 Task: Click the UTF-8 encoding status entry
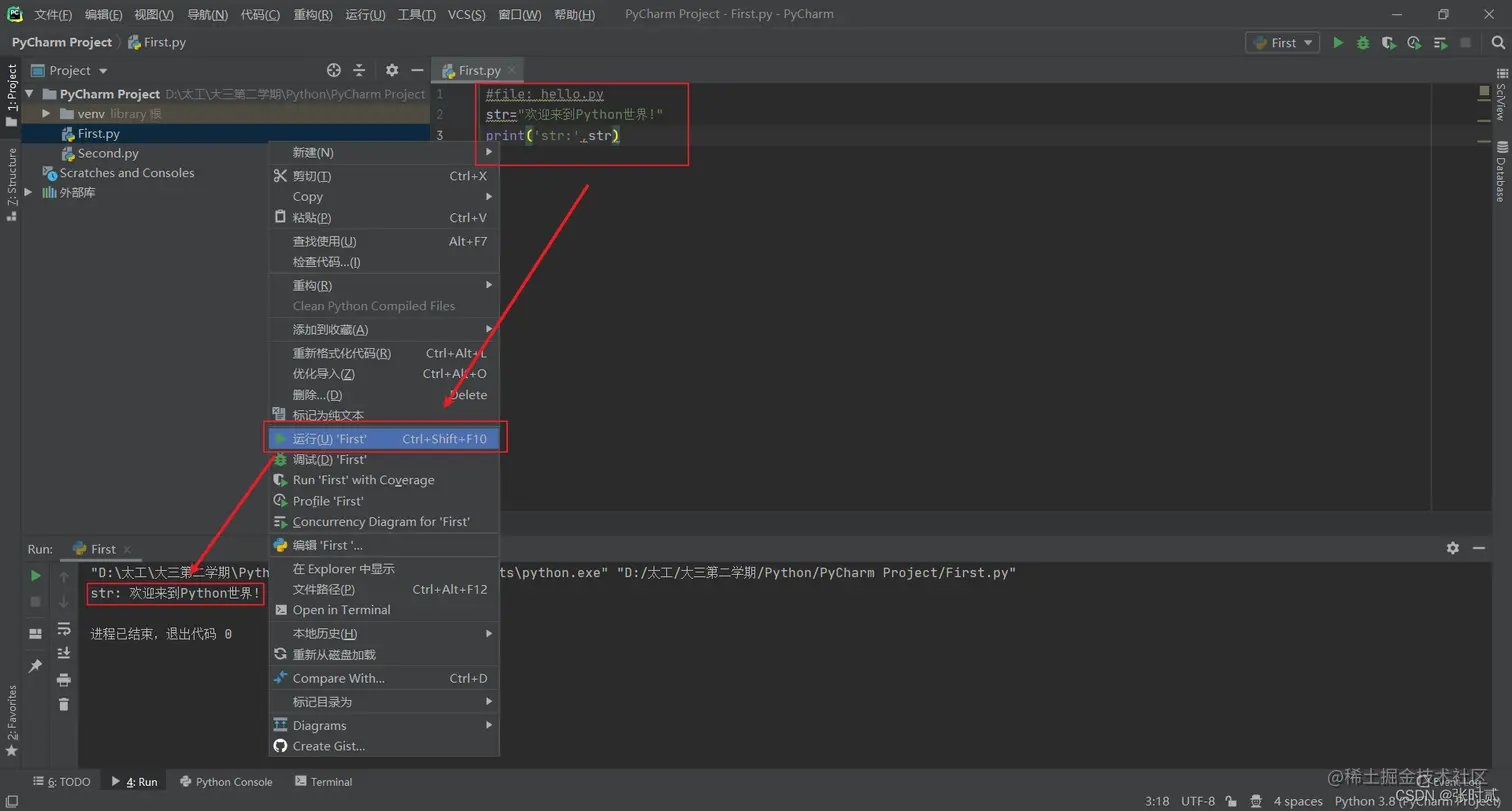tap(1198, 801)
